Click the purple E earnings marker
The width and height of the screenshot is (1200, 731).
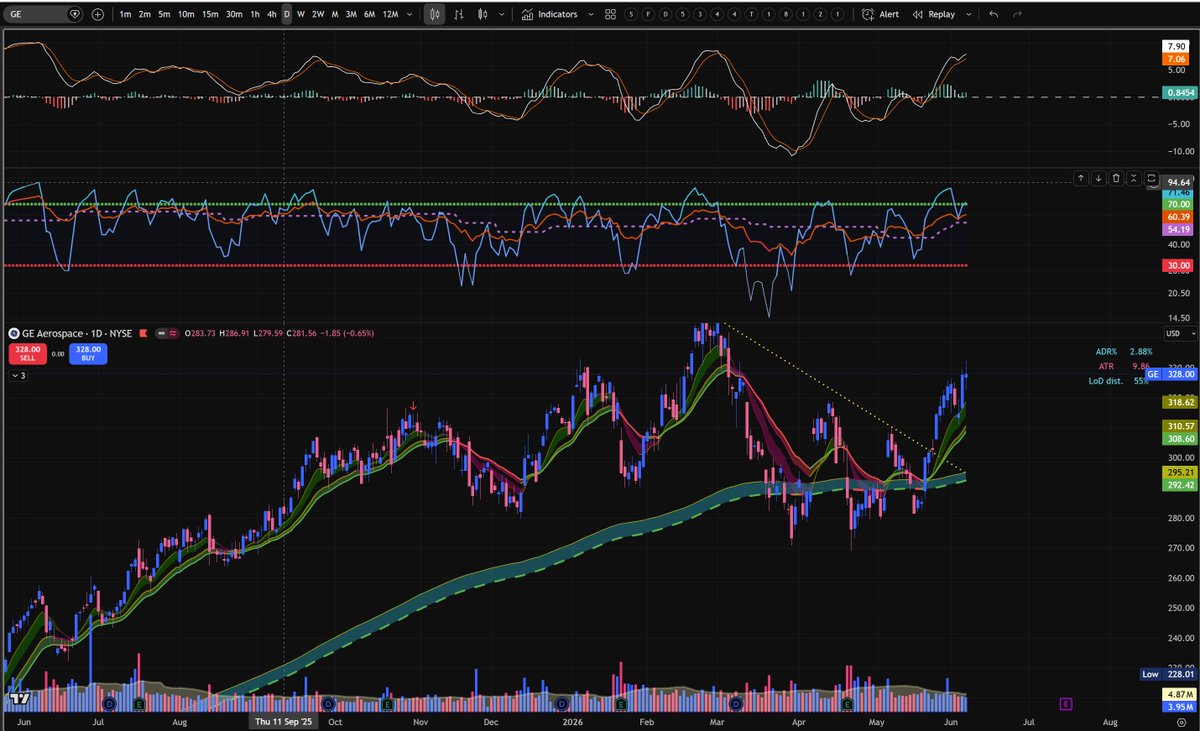tap(1066, 704)
